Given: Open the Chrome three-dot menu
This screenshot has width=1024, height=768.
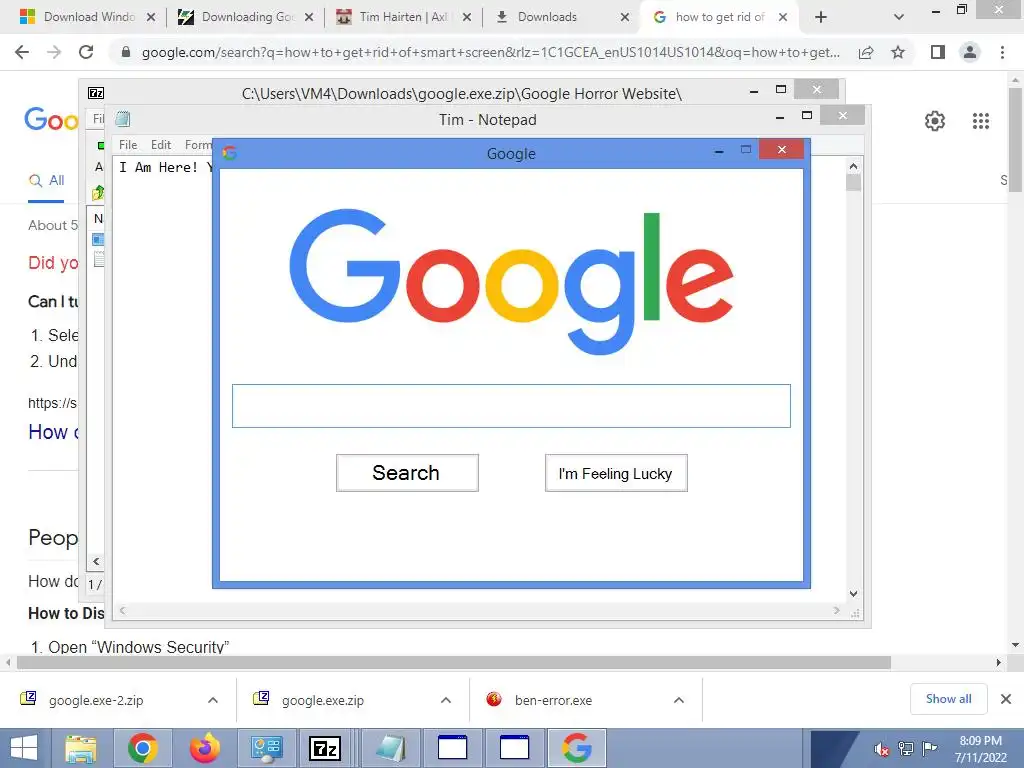Looking at the screenshot, I should (1002, 52).
